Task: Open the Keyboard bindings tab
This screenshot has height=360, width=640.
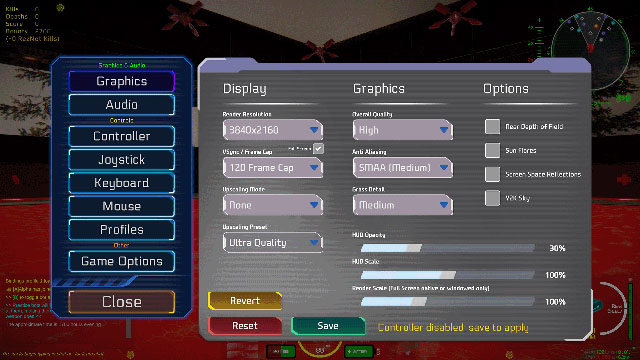Action: click(122, 182)
